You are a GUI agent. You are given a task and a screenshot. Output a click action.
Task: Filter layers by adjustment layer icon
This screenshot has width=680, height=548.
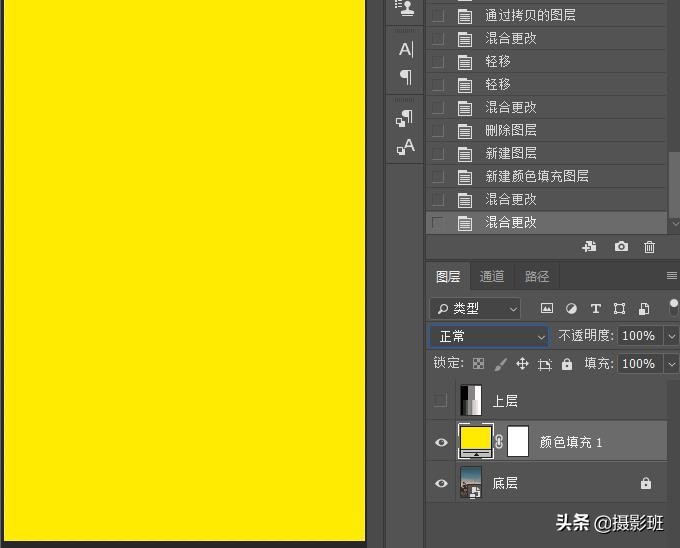(572, 308)
